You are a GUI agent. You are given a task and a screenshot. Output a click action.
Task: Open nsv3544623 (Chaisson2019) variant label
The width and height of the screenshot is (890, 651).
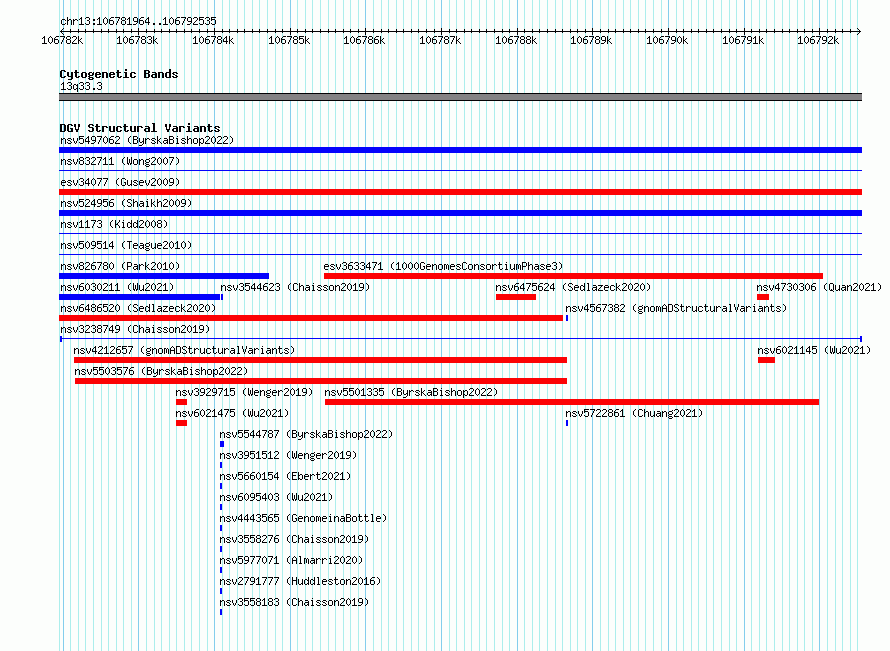[x=295, y=287]
